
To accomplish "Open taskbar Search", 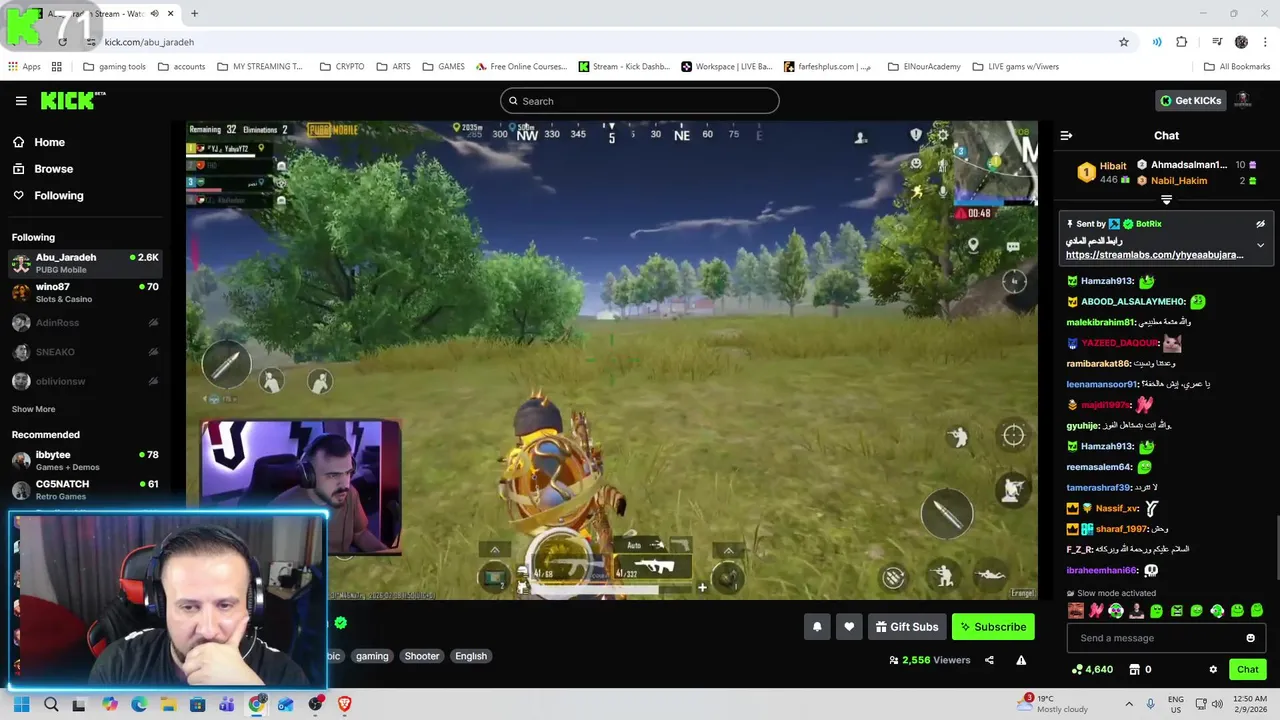I will click(51, 704).
